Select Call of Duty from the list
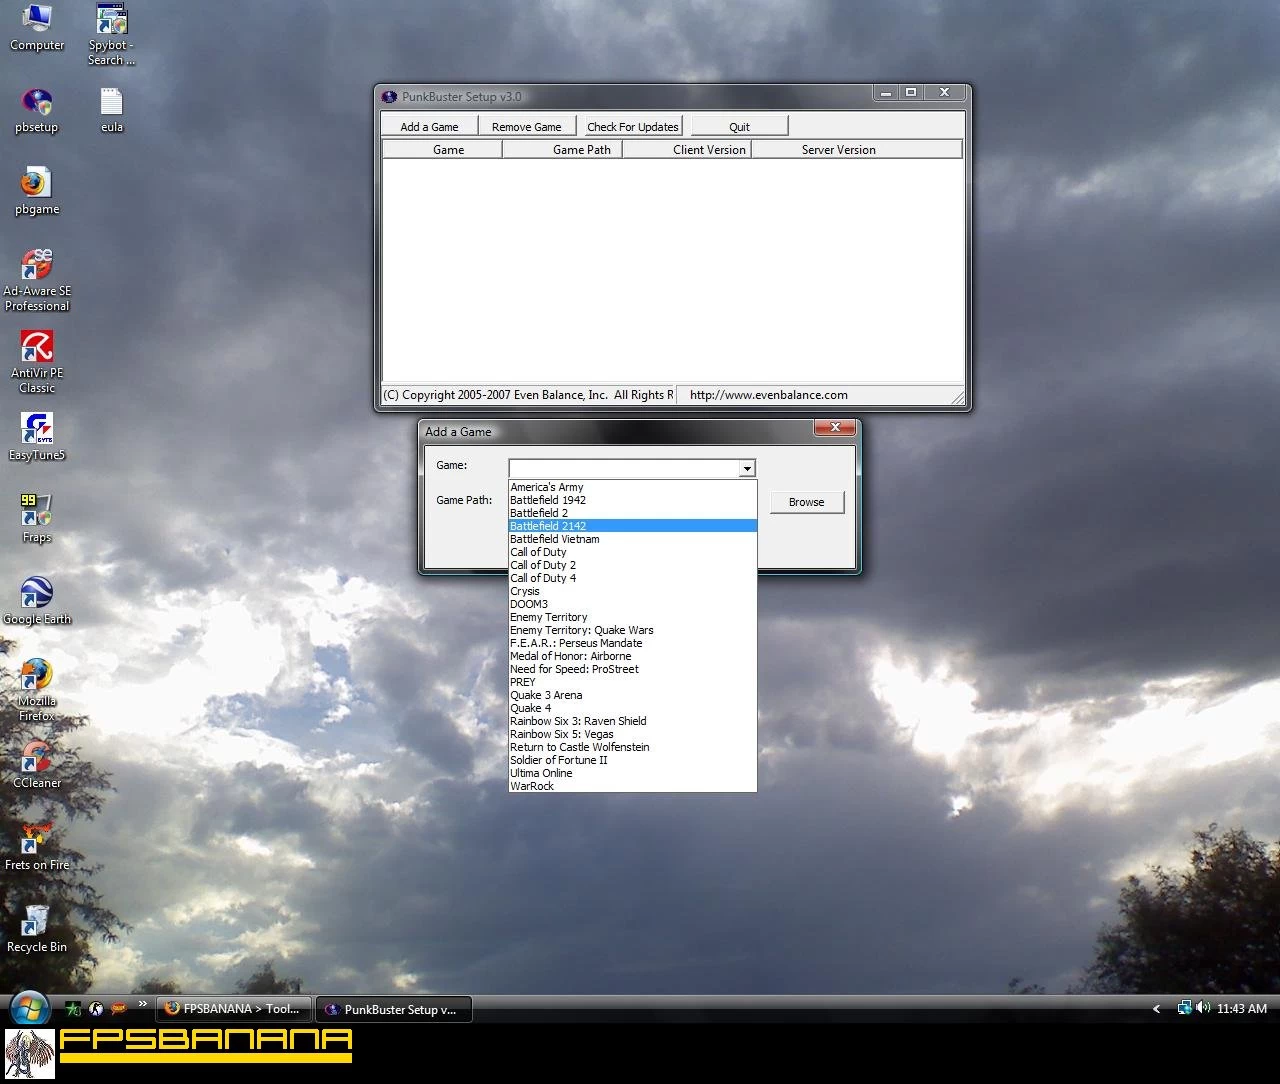 632,552
